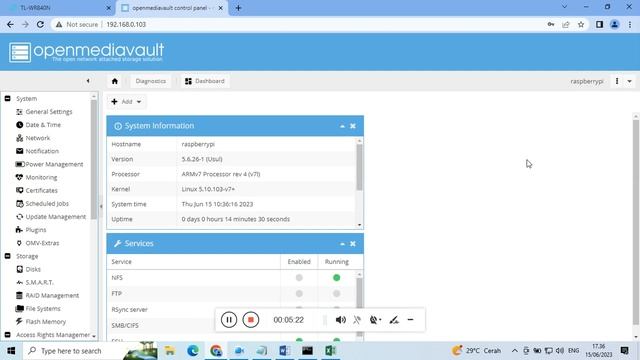This screenshot has width=640, height=360.
Task: Click the Disks icon under Storage
Action: pos(19,269)
